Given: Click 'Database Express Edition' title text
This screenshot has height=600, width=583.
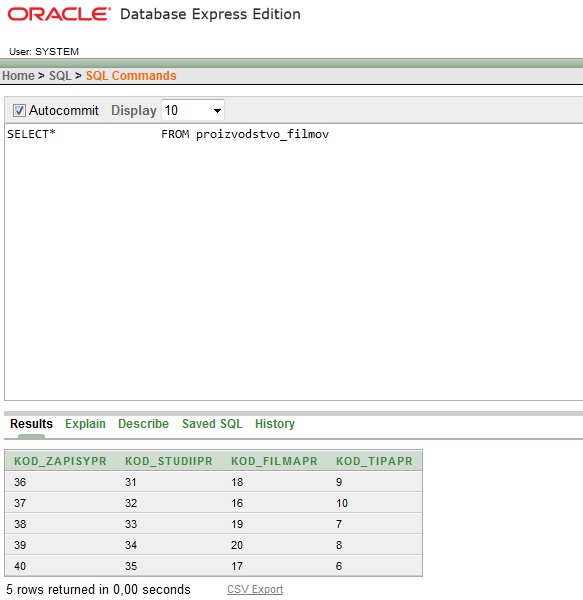Looking at the screenshot, I should point(210,14).
